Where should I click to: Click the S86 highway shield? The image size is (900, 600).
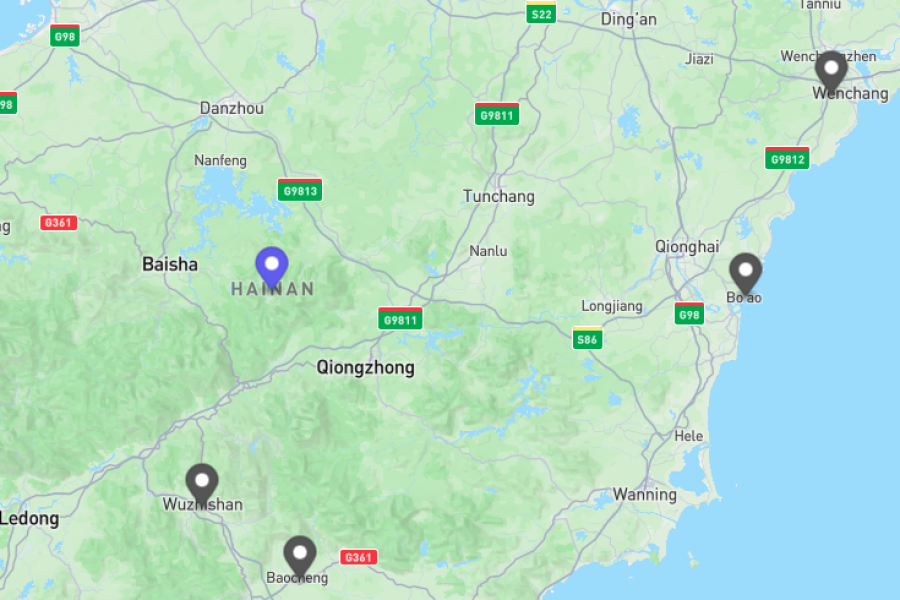coord(587,338)
